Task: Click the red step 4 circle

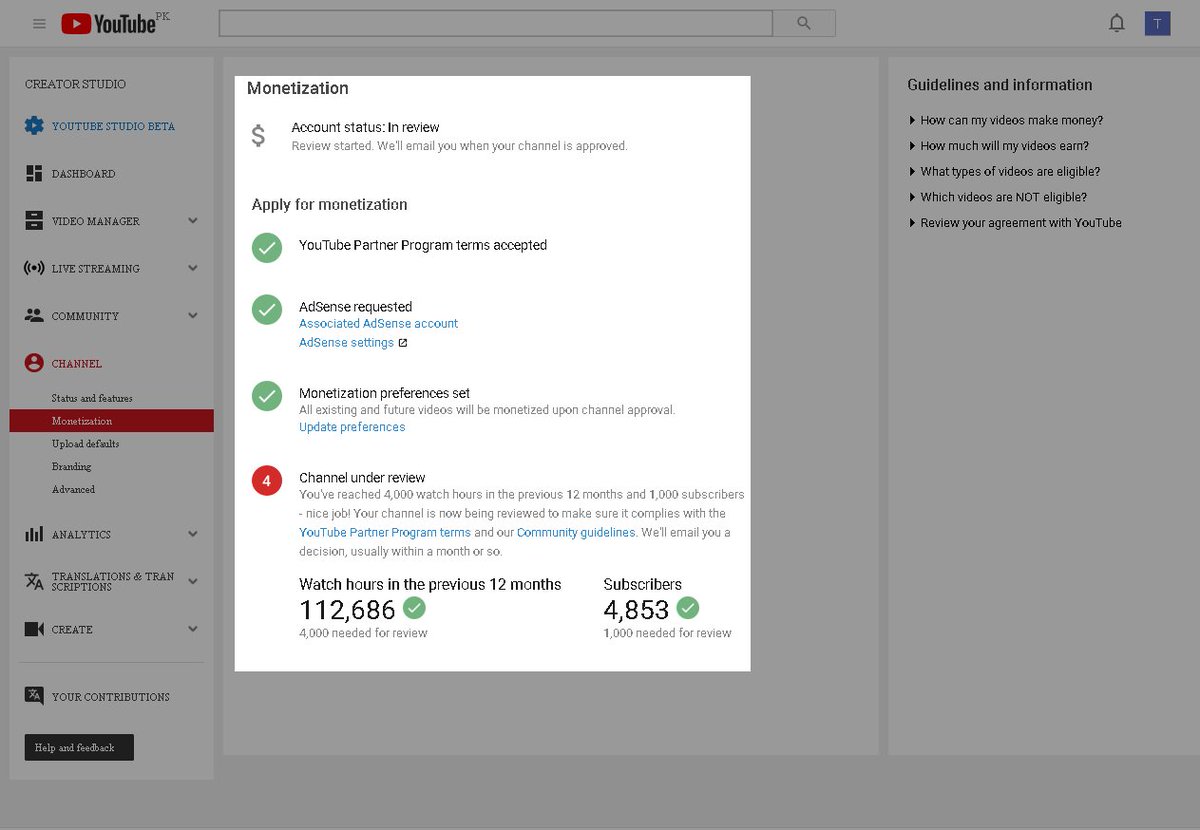Action: point(267,481)
